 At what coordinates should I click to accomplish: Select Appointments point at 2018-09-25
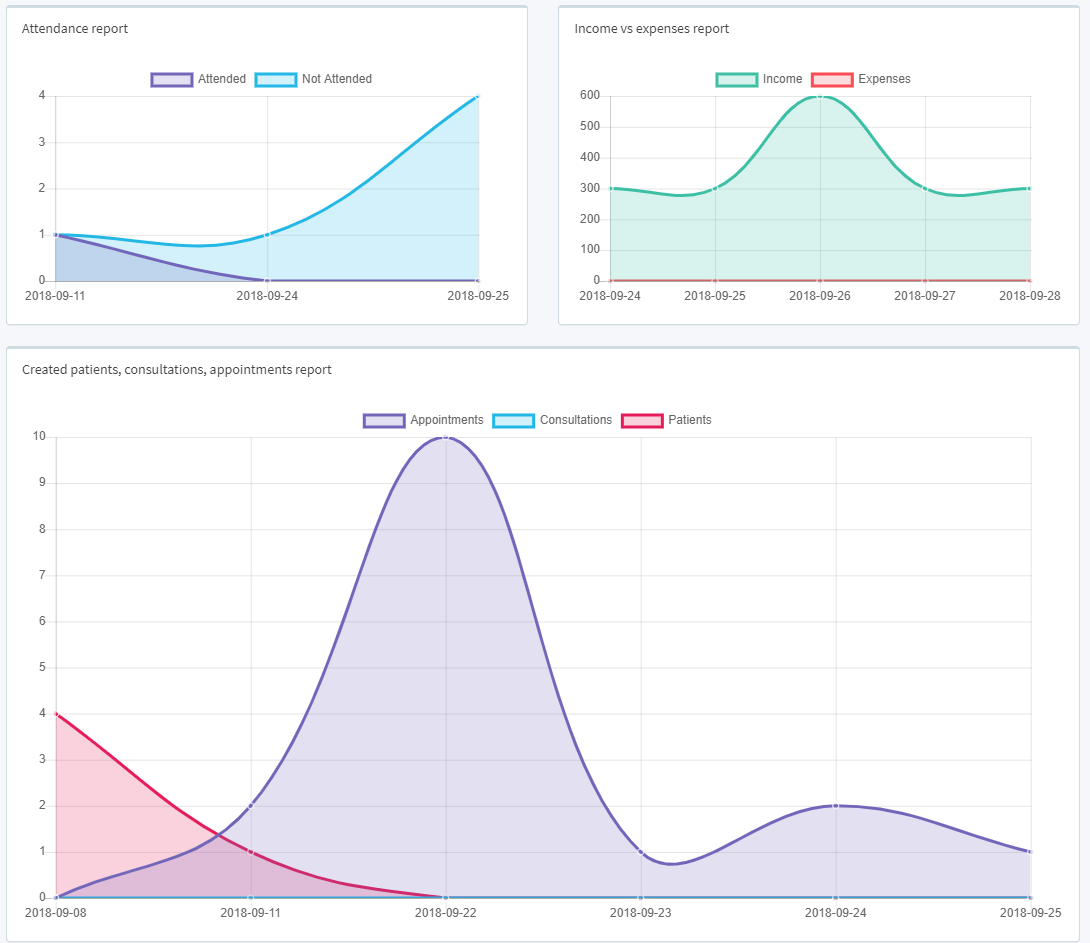point(1031,852)
